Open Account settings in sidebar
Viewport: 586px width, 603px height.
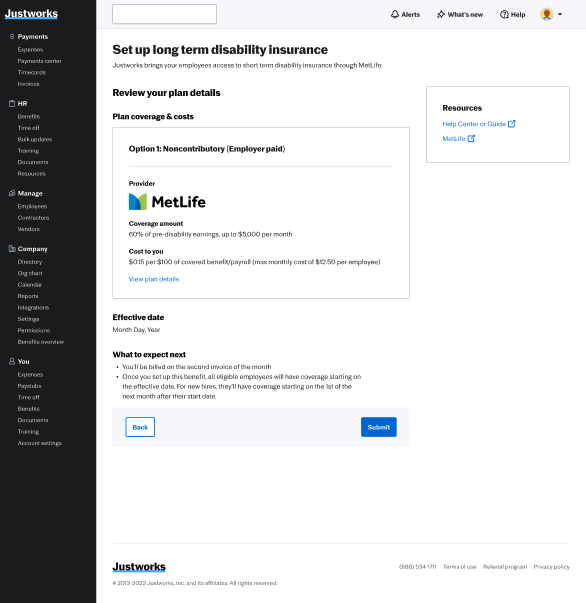pos(40,443)
